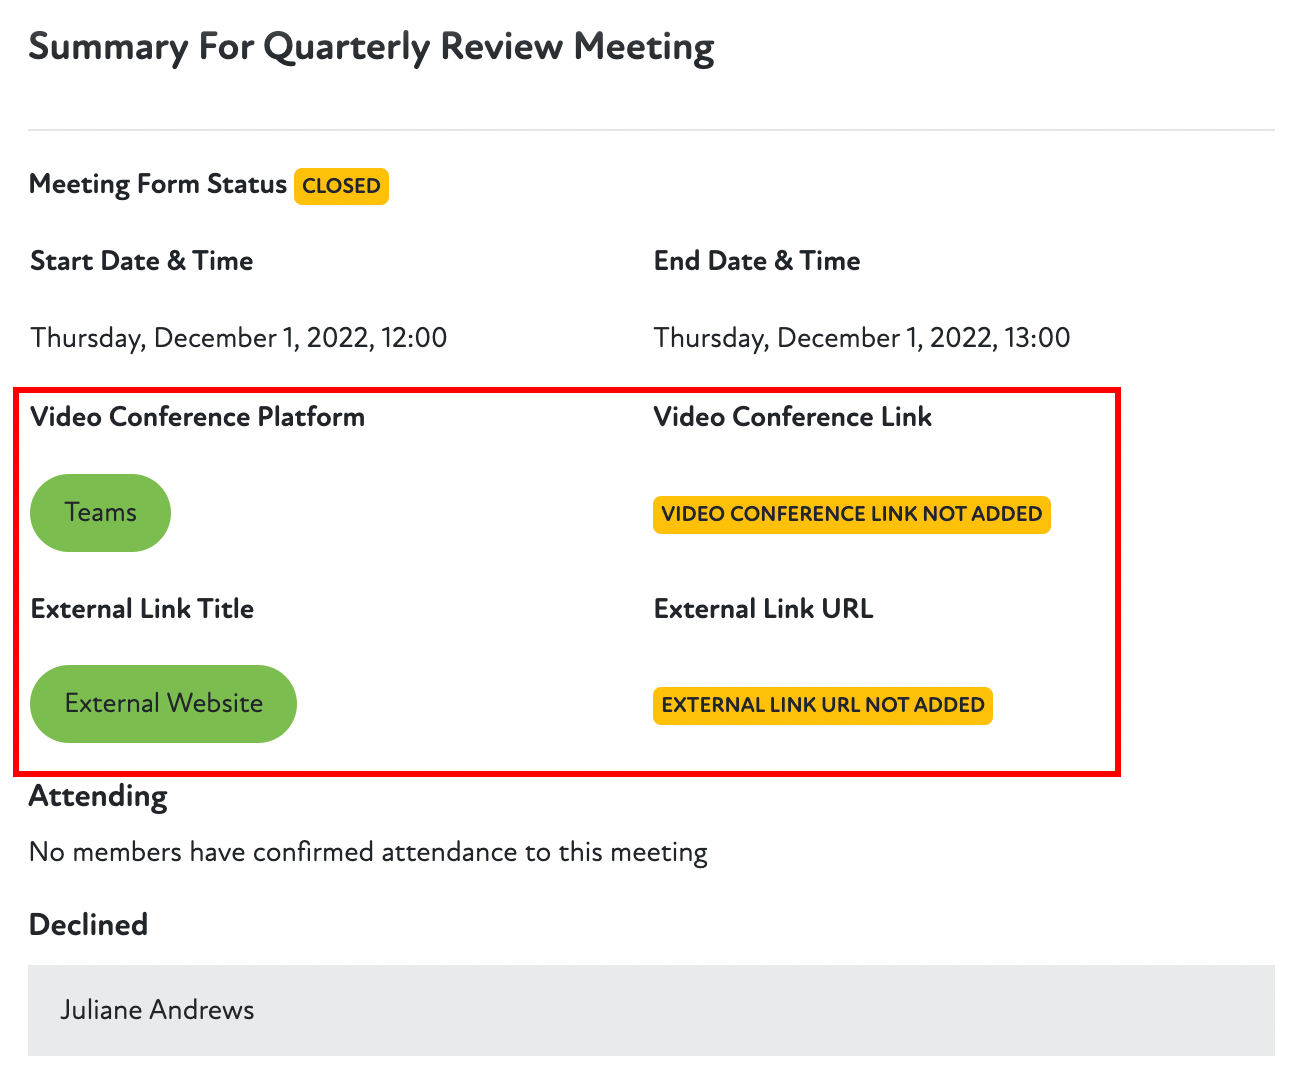Screen dimensions: 1302x1084
Task: Click the Video Conference Platform label
Action: coord(197,417)
